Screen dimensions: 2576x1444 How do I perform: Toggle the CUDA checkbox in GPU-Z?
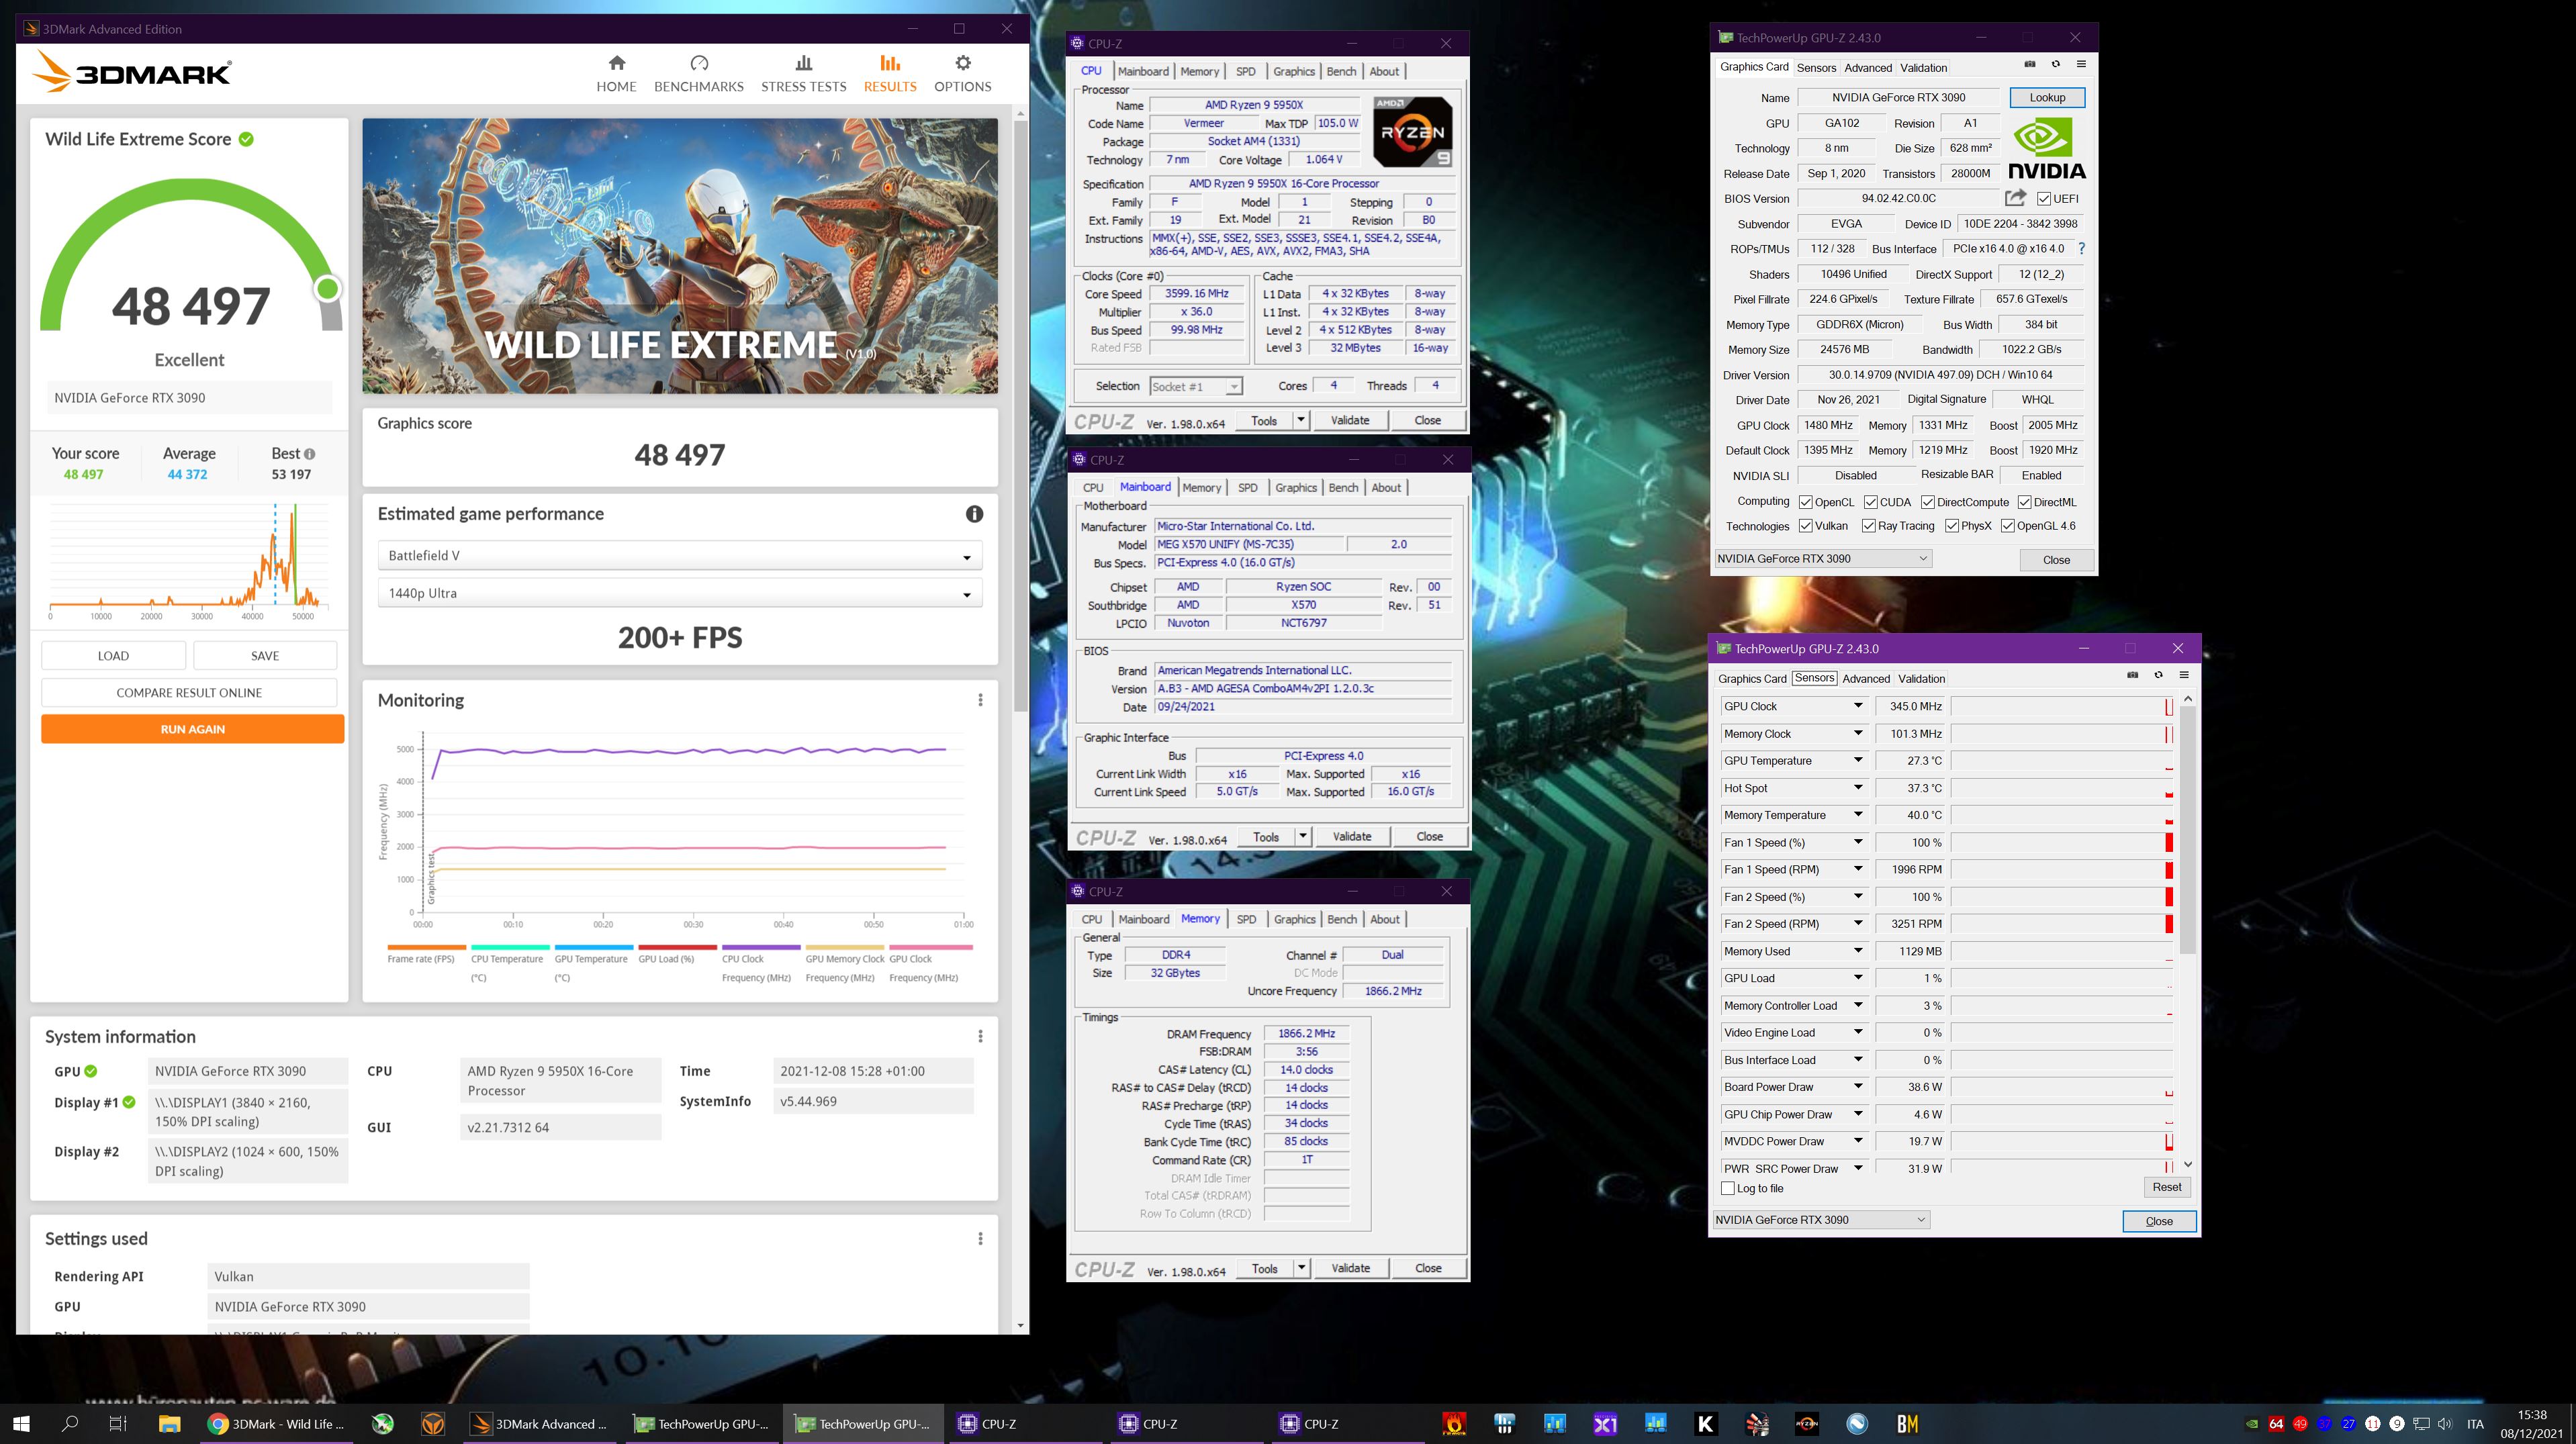tap(1870, 502)
